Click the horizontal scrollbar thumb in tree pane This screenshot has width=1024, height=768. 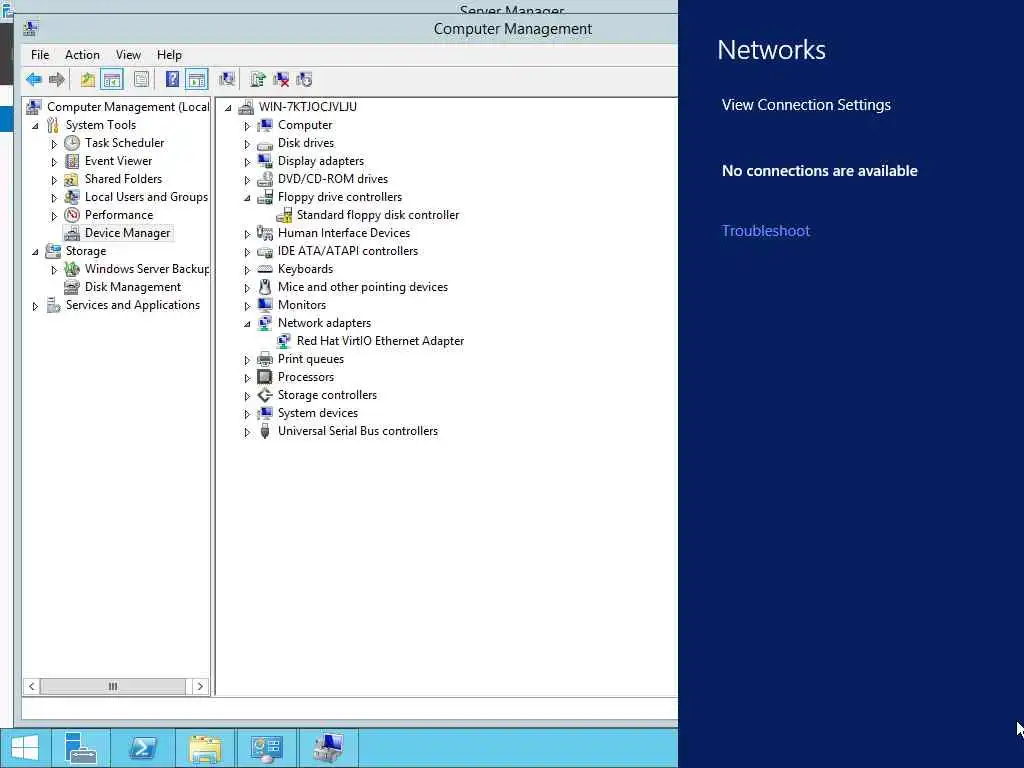pos(112,686)
